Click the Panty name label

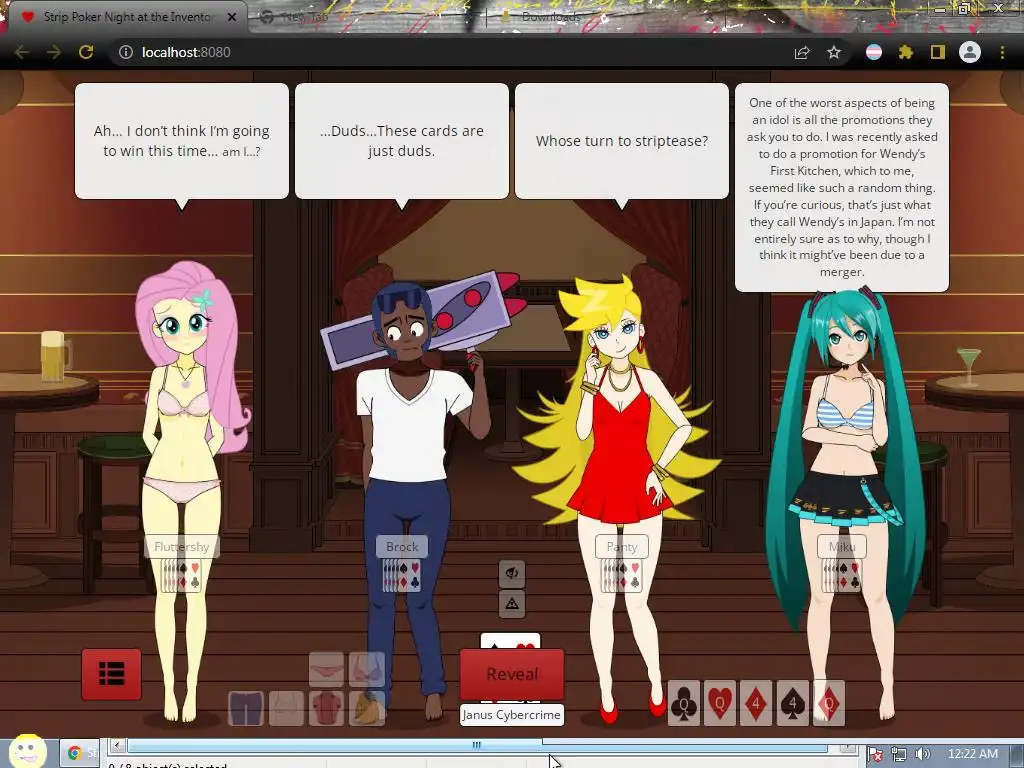click(x=622, y=547)
